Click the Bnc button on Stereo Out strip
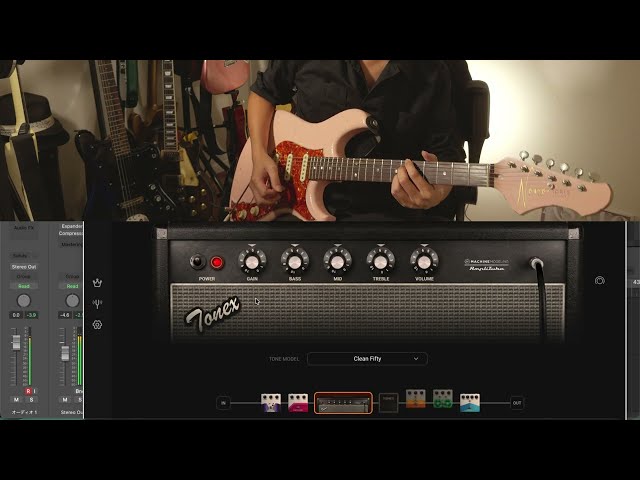The image size is (640, 480). 79,391
